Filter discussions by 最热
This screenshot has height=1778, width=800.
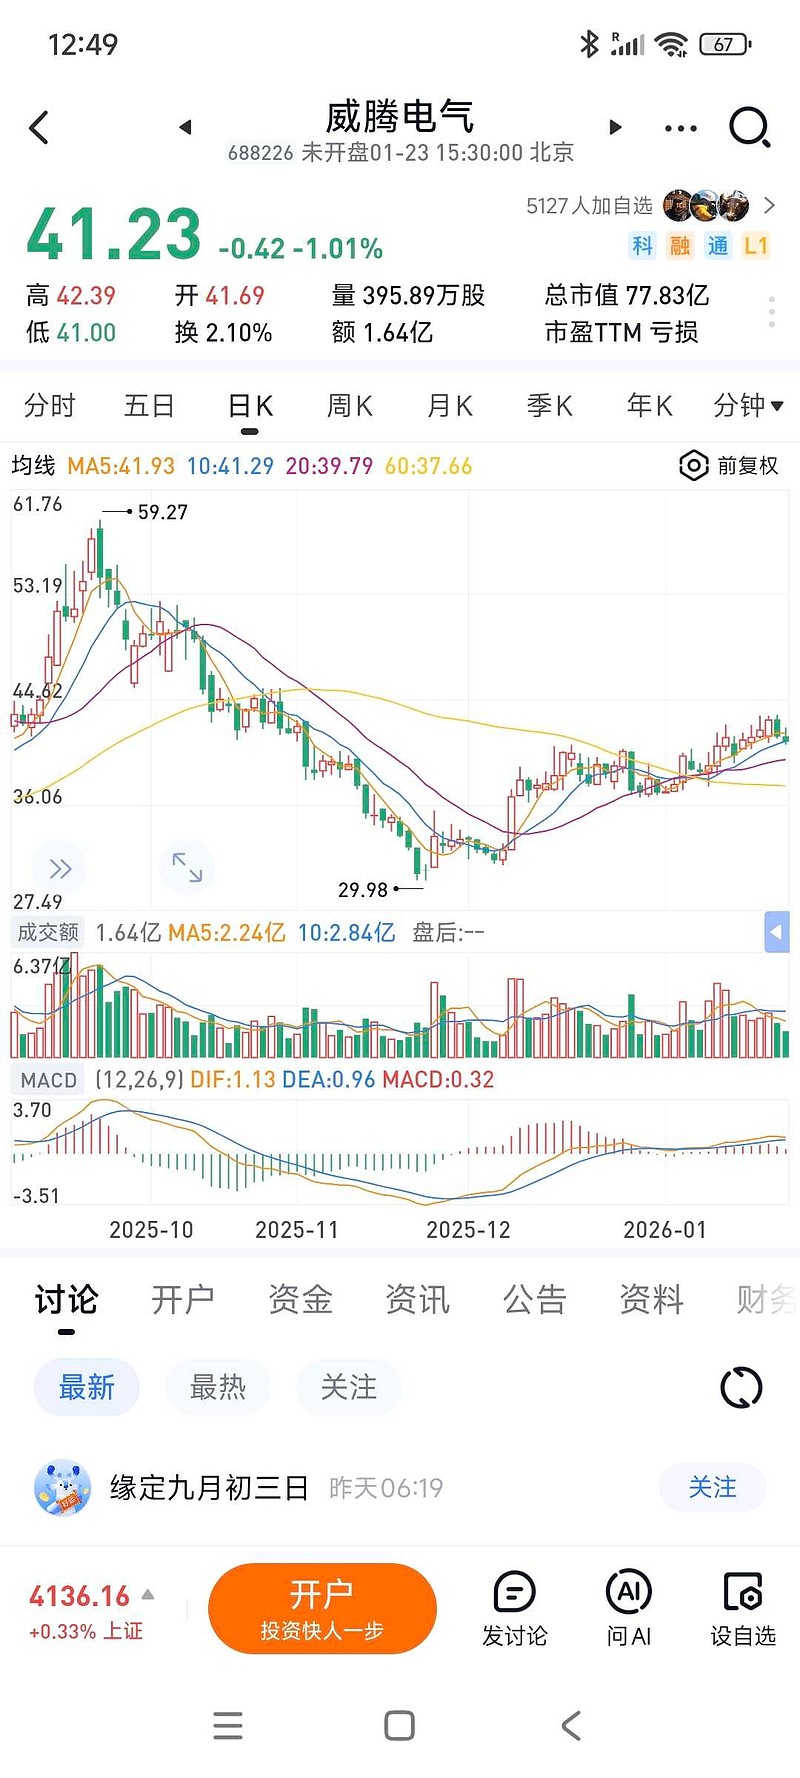click(x=217, y=1387)
